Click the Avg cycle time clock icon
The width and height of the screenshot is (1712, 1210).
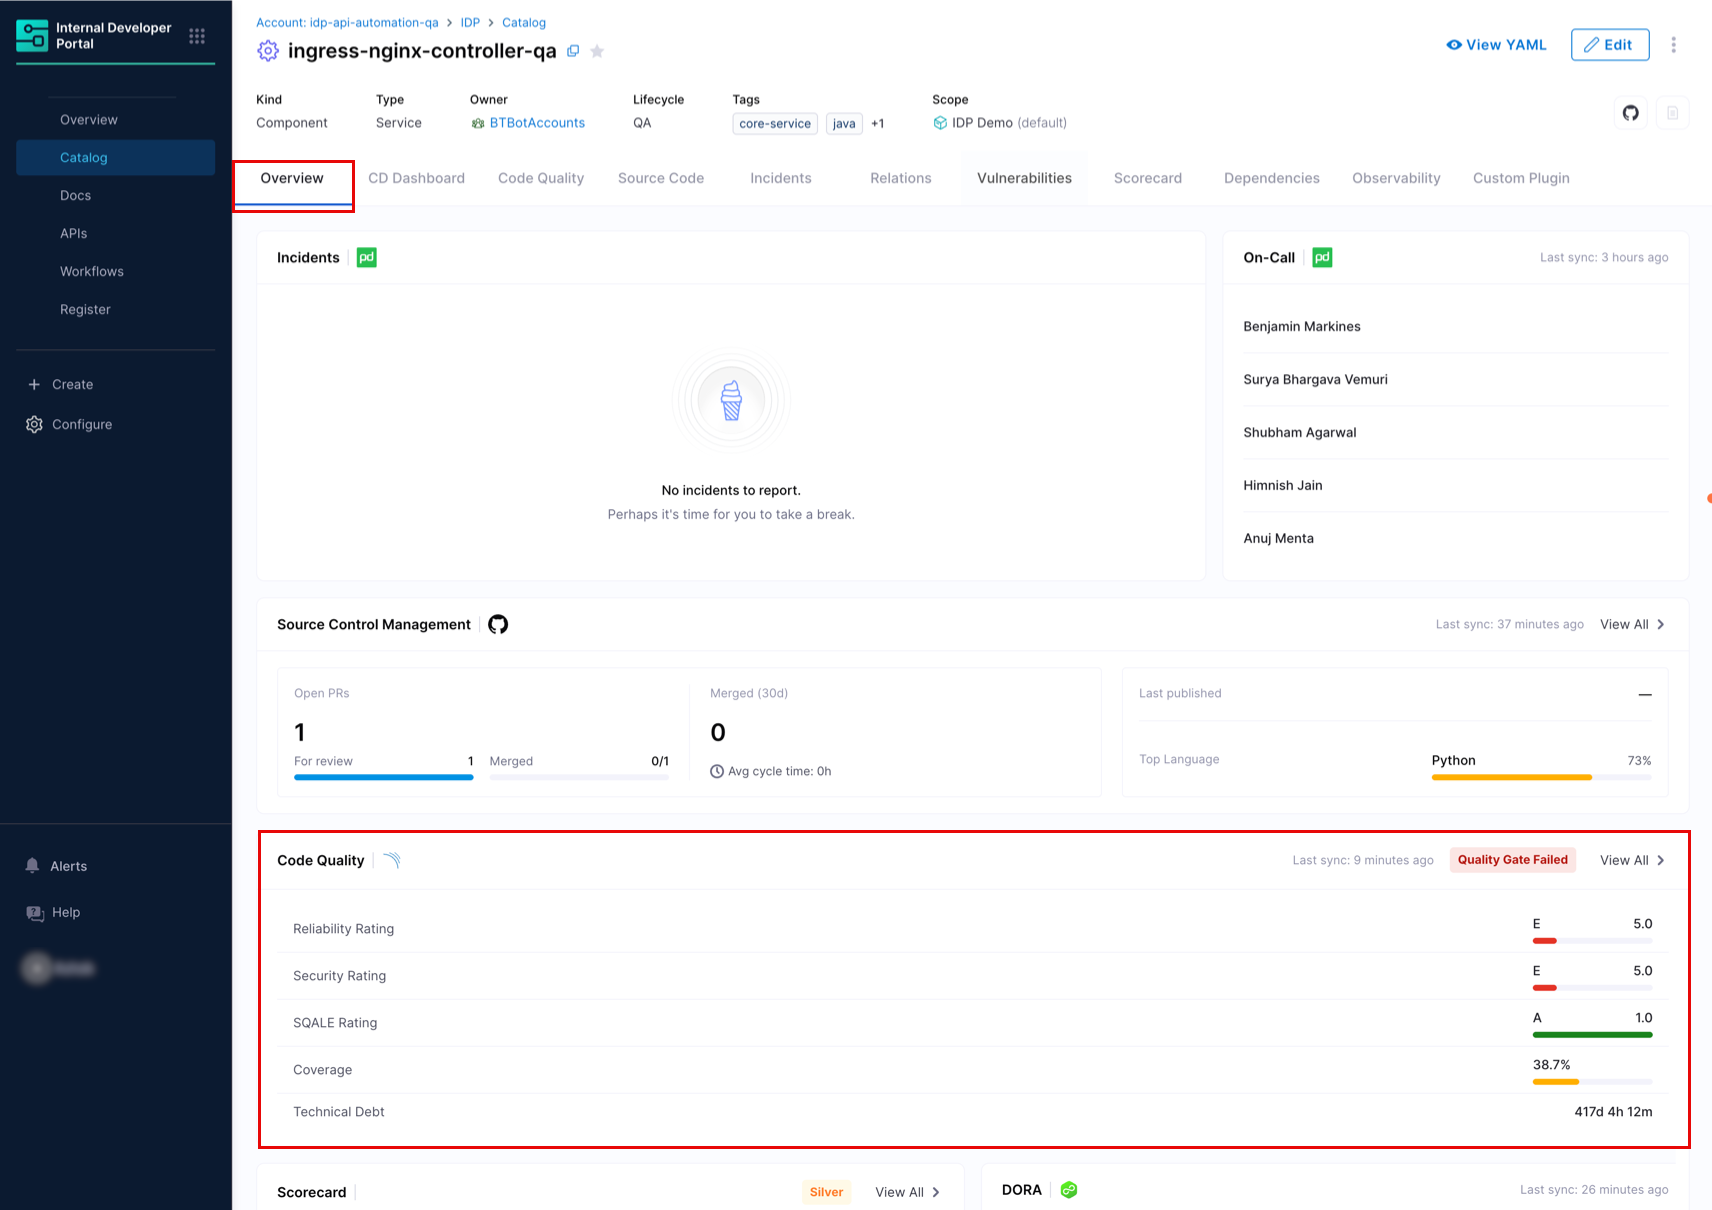tap(717, 771)
